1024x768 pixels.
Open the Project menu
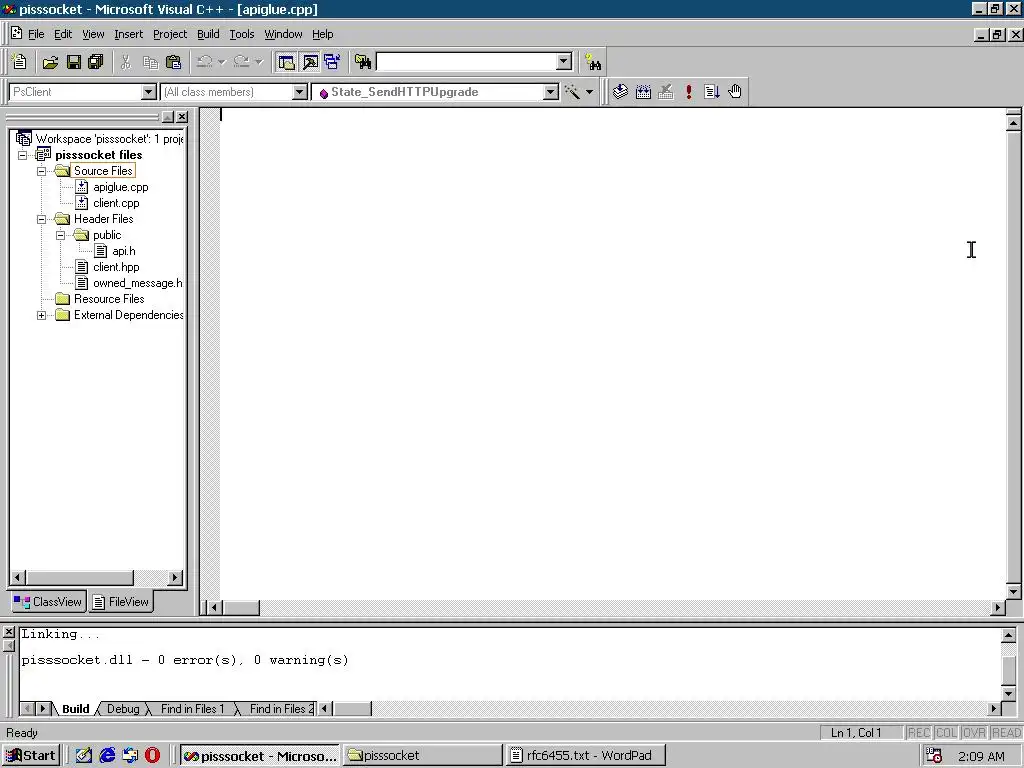pyautogui.click(x=170, y=34)
